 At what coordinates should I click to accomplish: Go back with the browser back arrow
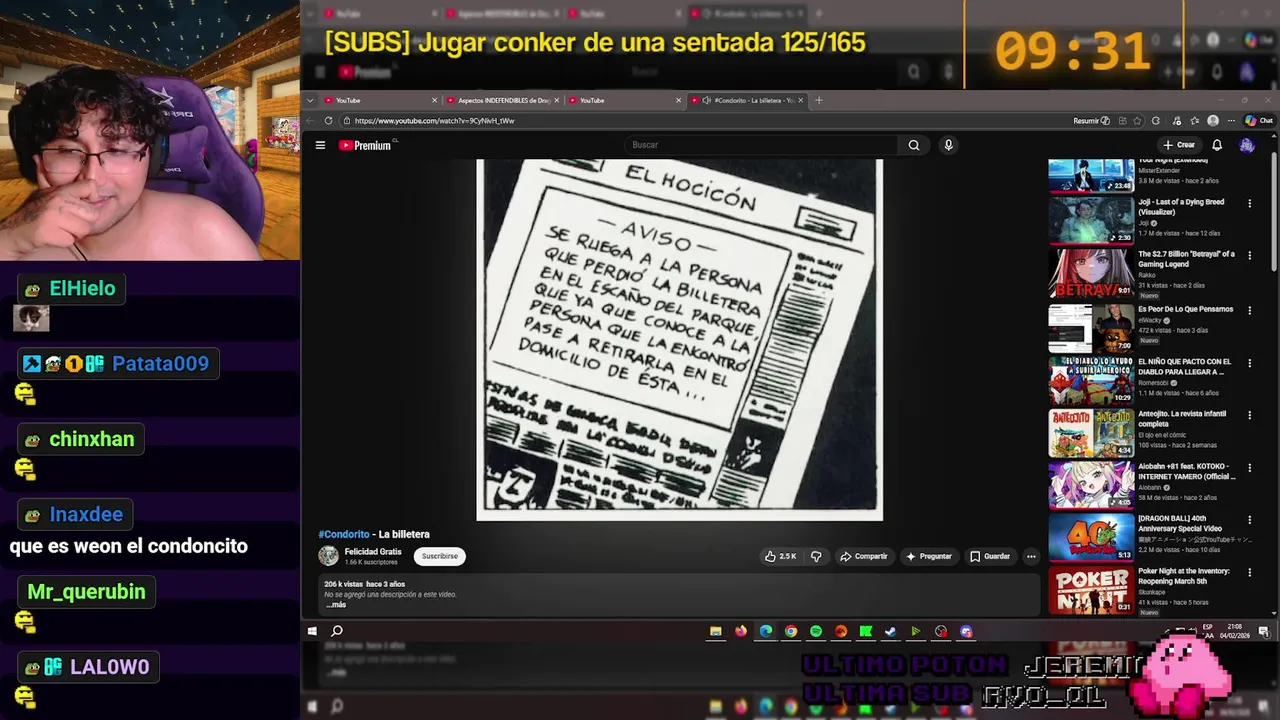click(x=310, y=120)
